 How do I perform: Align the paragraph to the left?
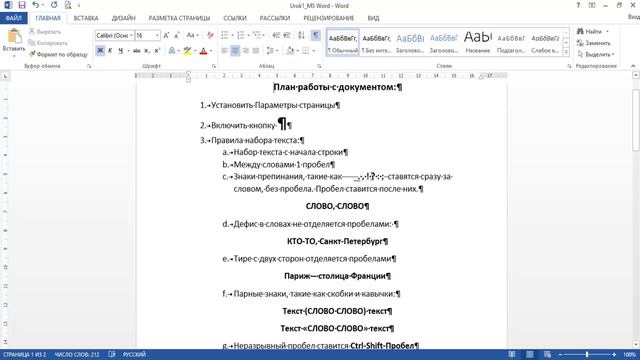224,51
